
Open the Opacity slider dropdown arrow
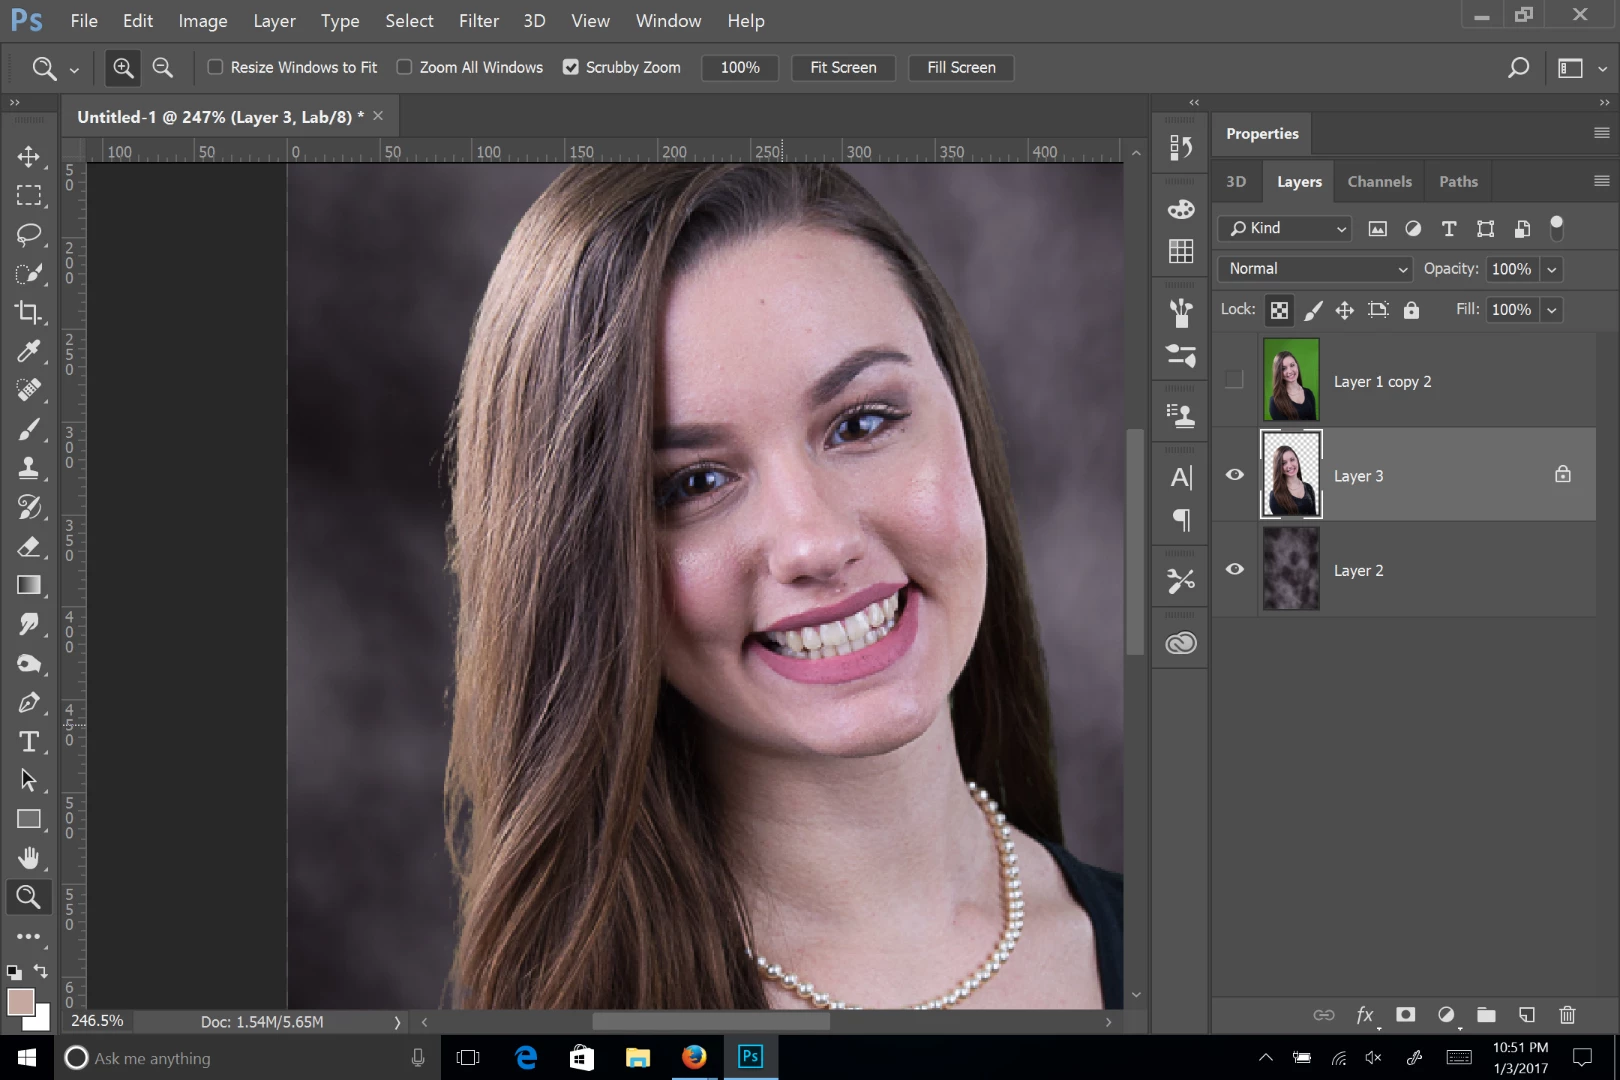pos(1551,269)
